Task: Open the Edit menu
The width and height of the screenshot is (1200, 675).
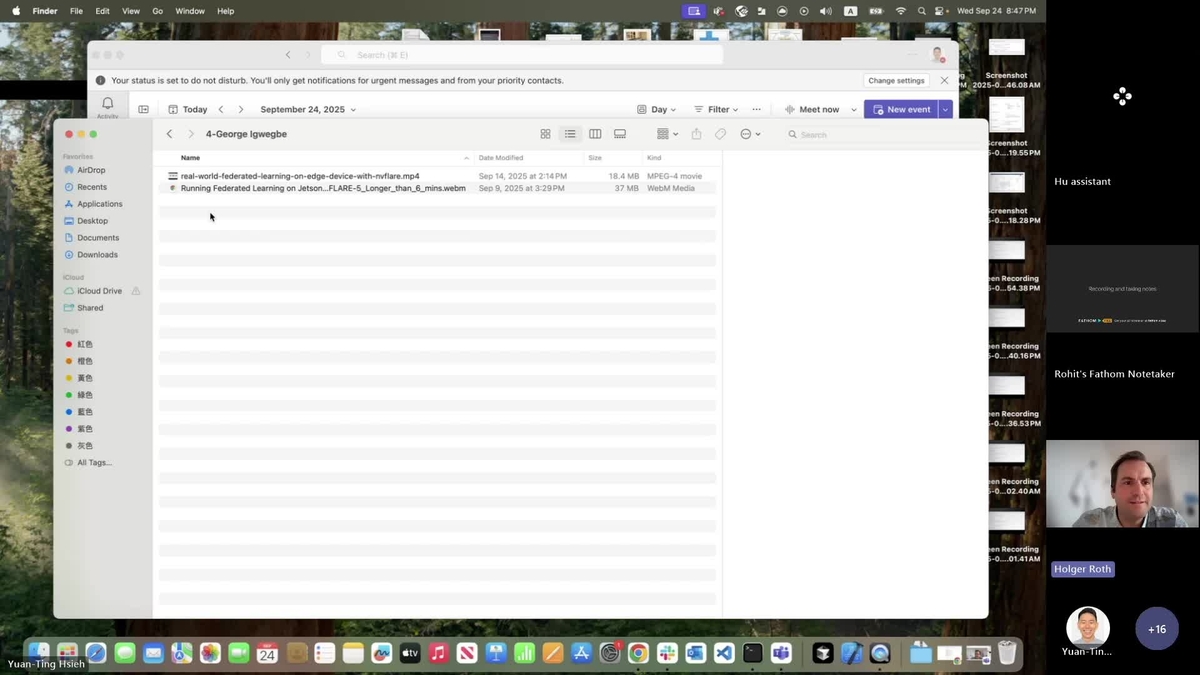Action: point(103,11)
